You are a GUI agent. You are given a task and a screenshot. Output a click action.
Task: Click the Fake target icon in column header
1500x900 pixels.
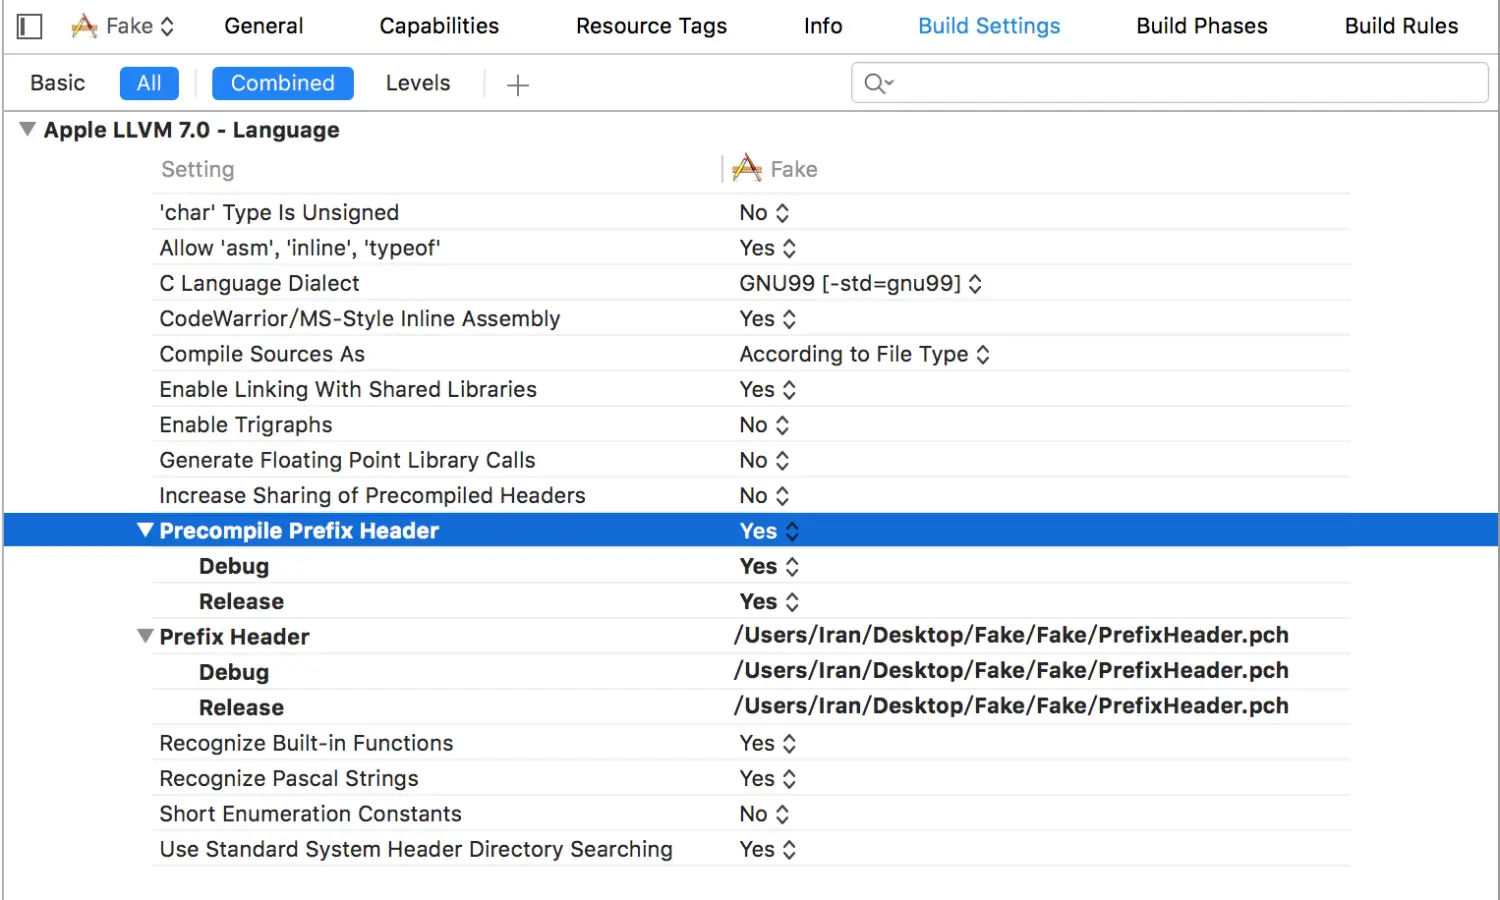(x=747, y=168)
